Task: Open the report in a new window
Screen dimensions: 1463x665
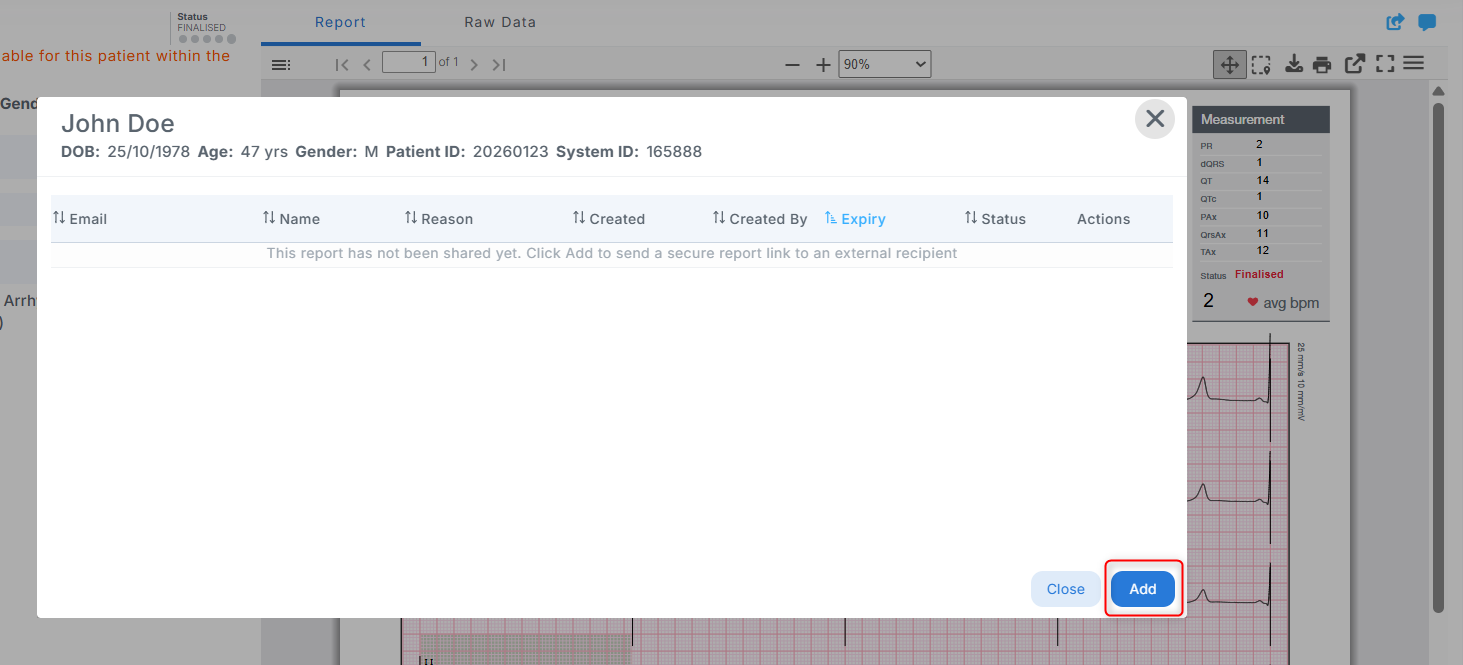Action: [1354, 63]
